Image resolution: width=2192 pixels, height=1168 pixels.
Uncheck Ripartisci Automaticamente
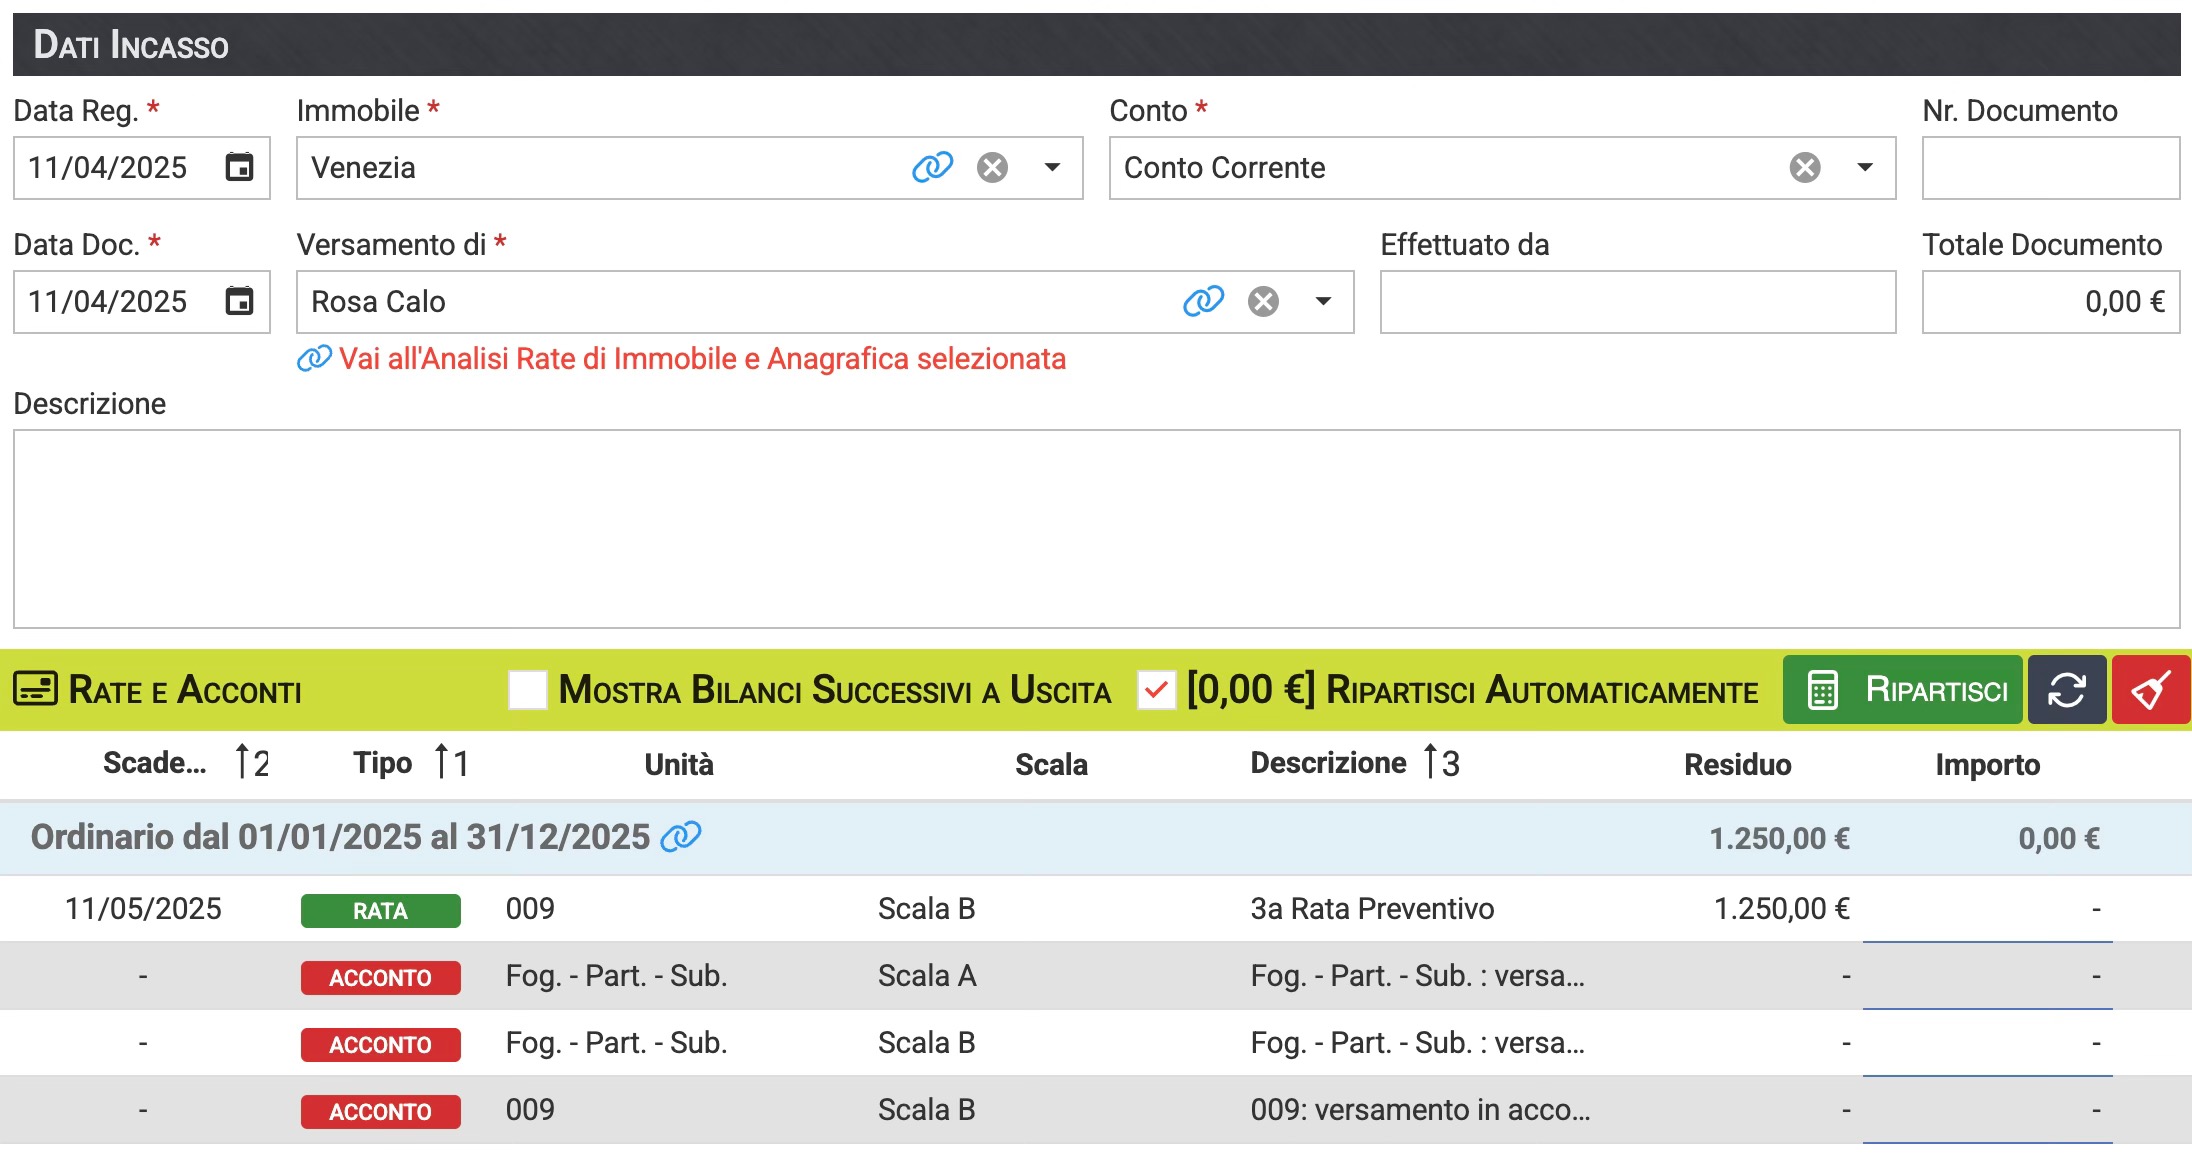tap(1156, 690)
